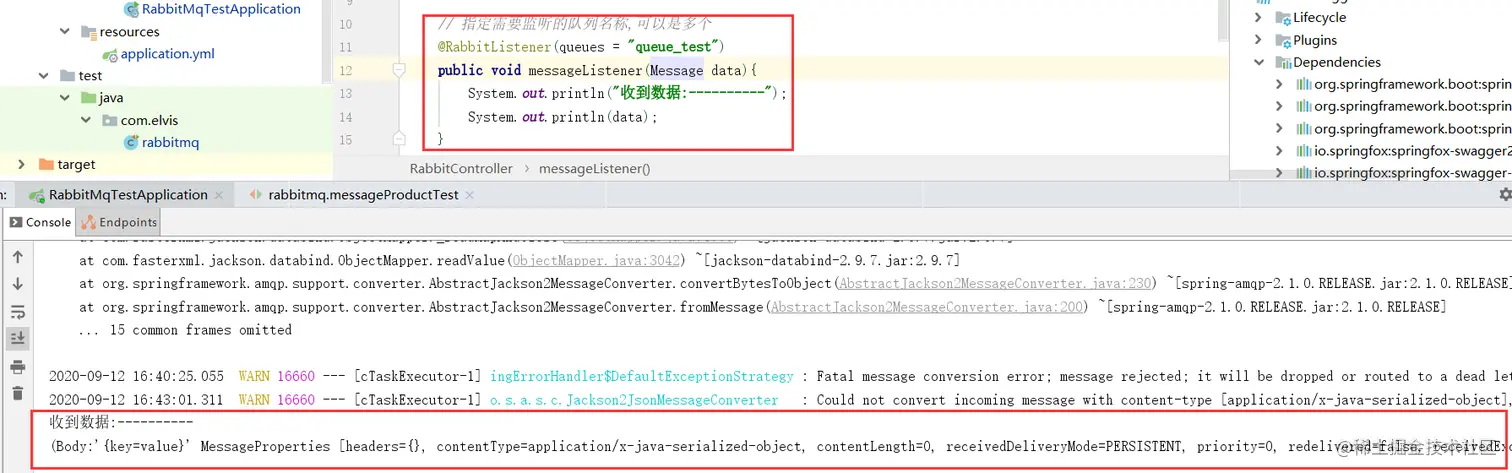Click the 16:43:01.311 log timestamp
Image resolution: width=1512 pixels, height=473 pixels.
pyautogui.click(x=137, y=400)
